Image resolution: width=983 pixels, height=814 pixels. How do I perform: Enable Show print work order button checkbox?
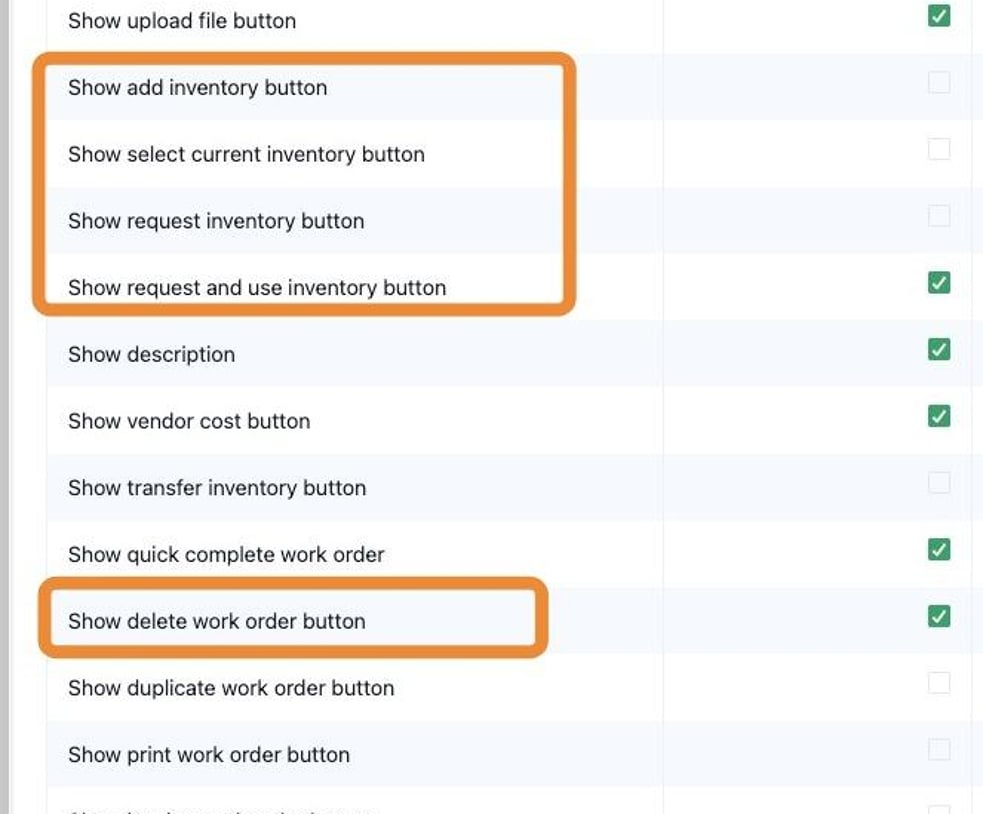pos(938,749)
